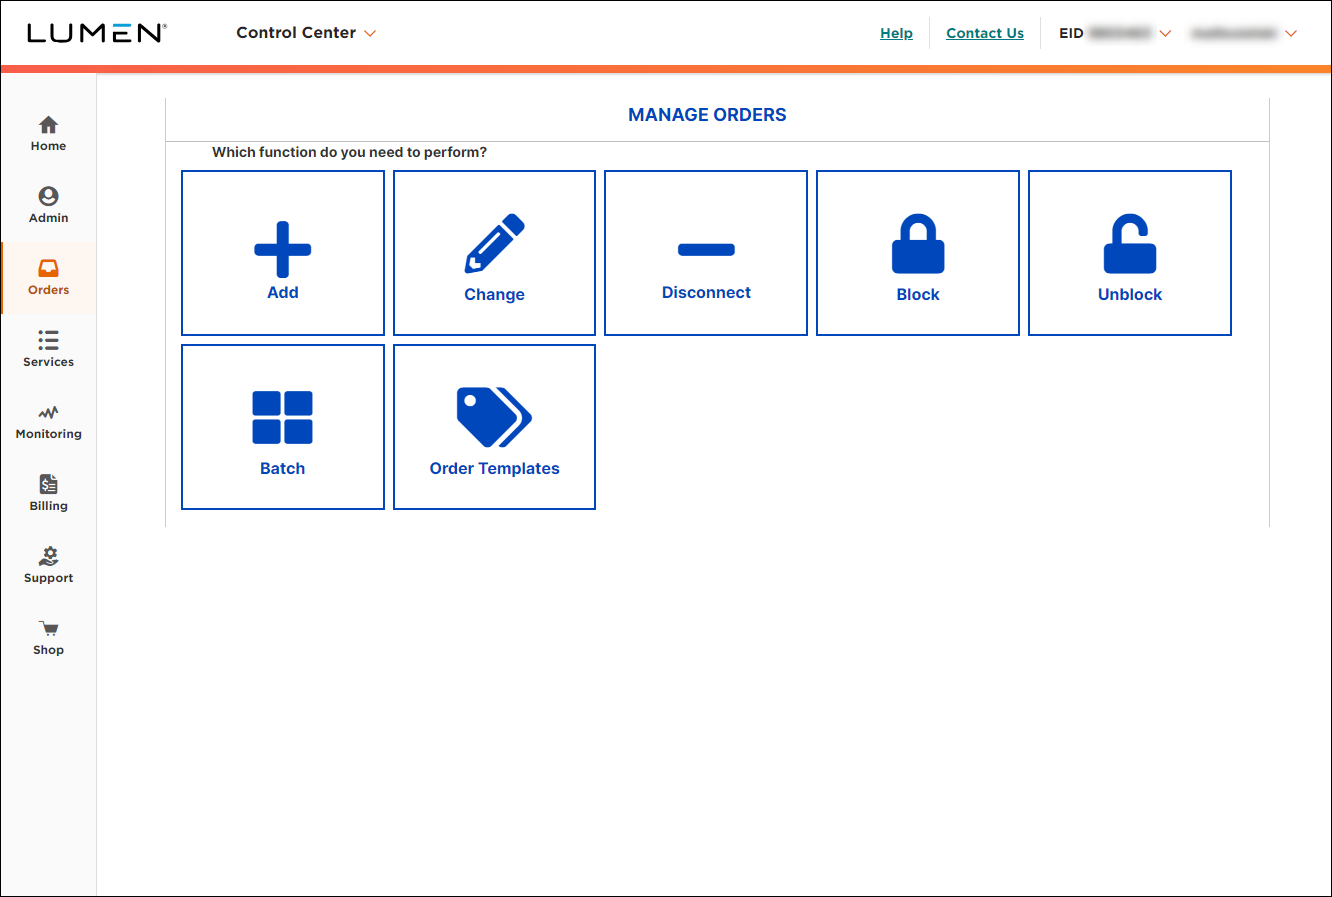Open the Help link

click(x=896, y=32)
